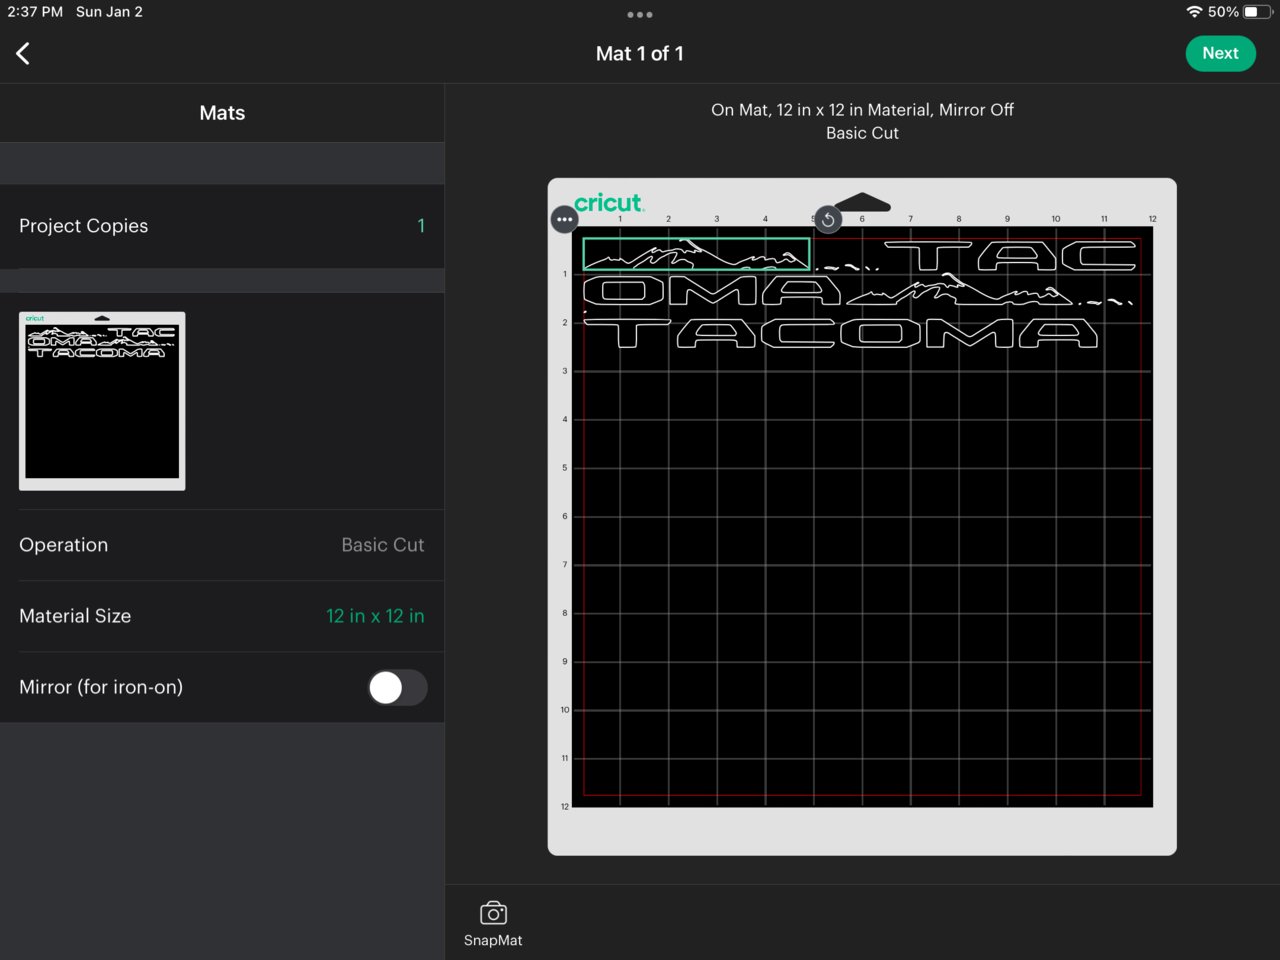Tap the 2:37 PM clock
This screenshot has height=960, width=1280.
(x=35, y=12)
